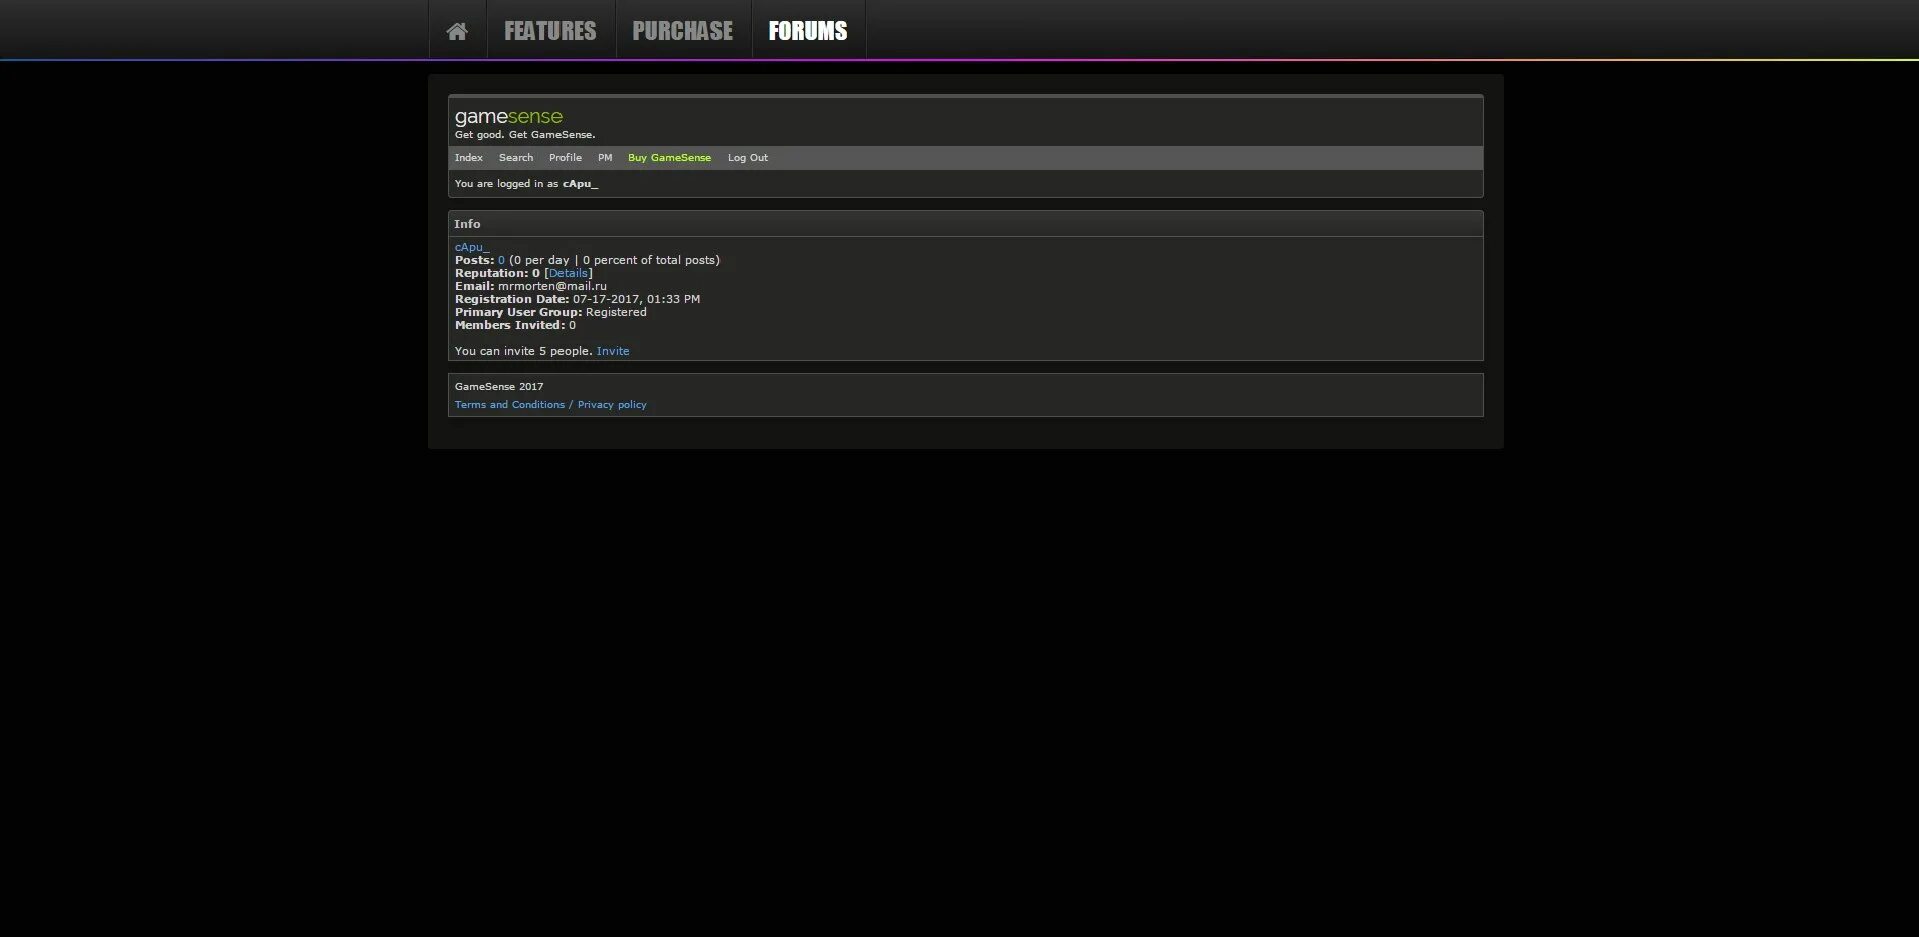This screenshot has width=1919, height=937.
Task: Click 'You can invite 5 people.' text
Action: tap(523, 351)
